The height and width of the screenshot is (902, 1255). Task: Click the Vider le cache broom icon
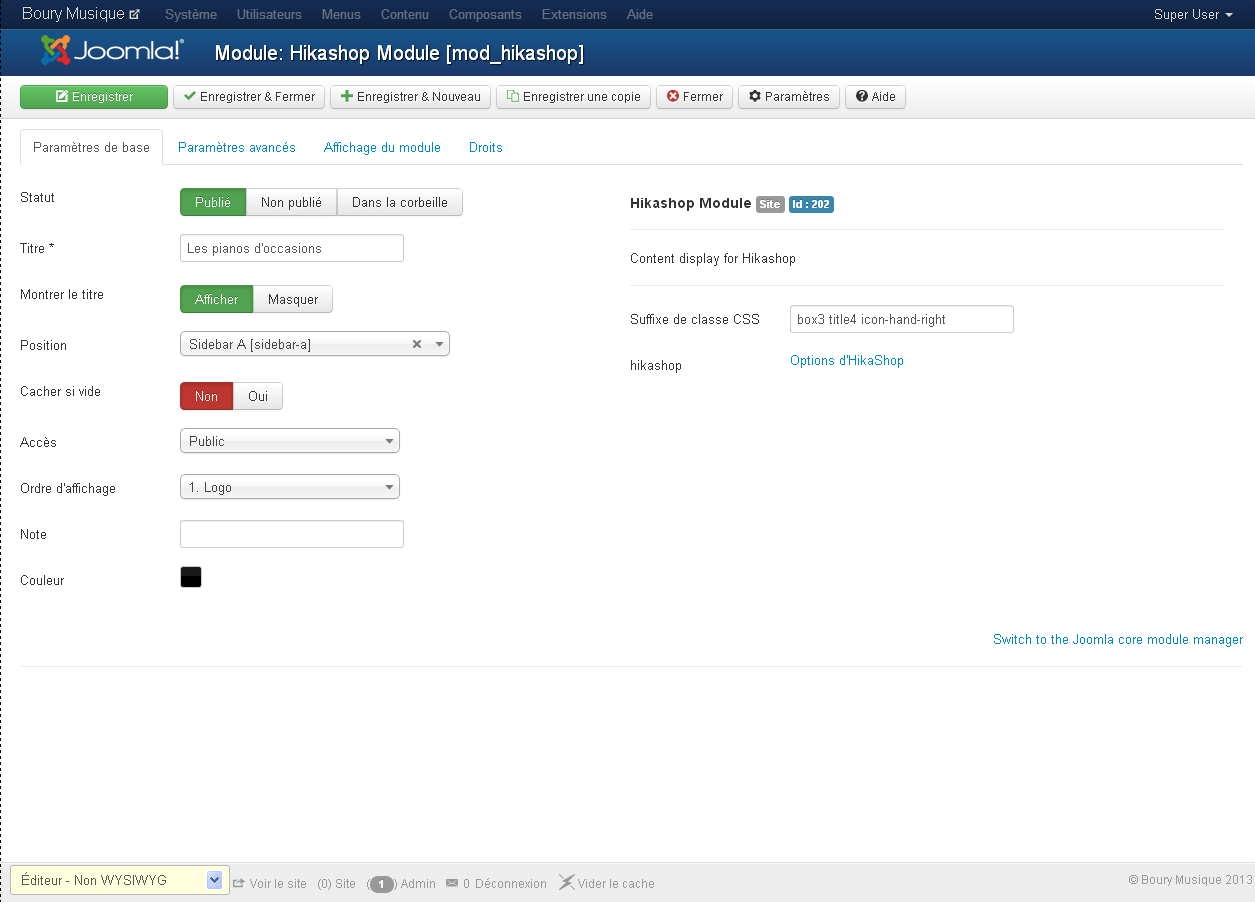(566, 882)
